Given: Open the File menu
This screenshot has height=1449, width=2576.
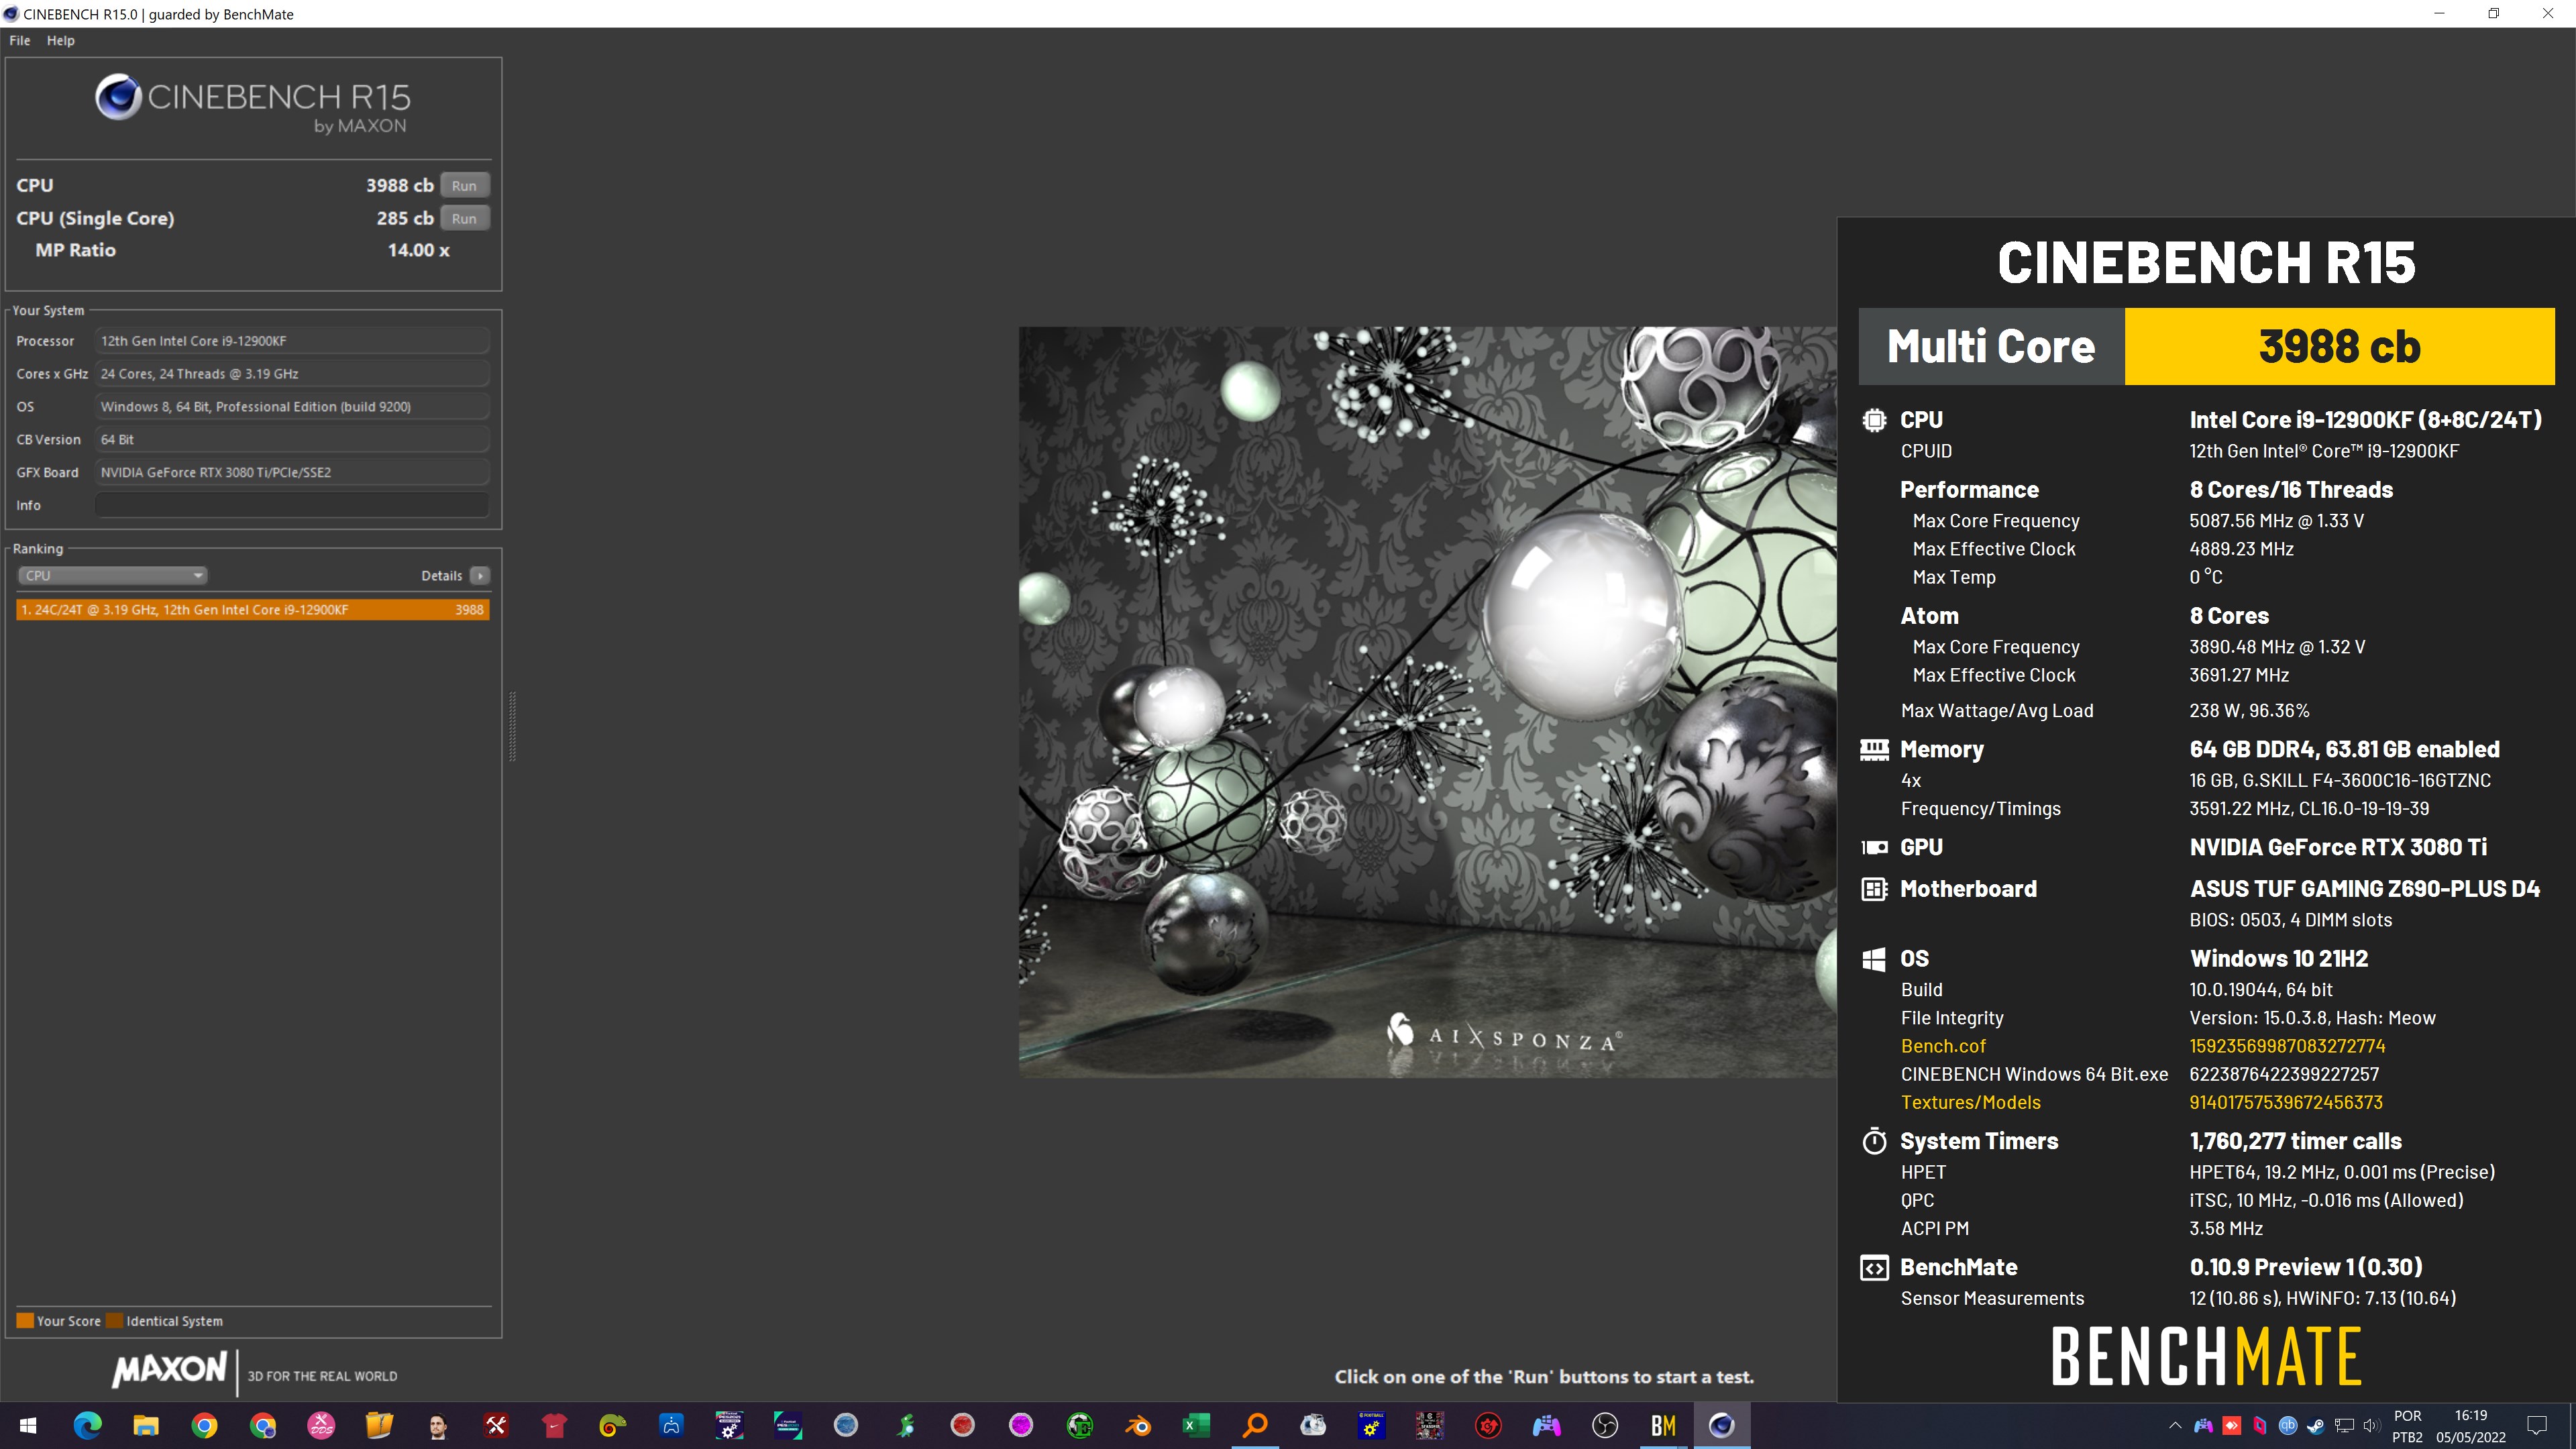Looking at the screenshot, I should click(x=20, y=40).
